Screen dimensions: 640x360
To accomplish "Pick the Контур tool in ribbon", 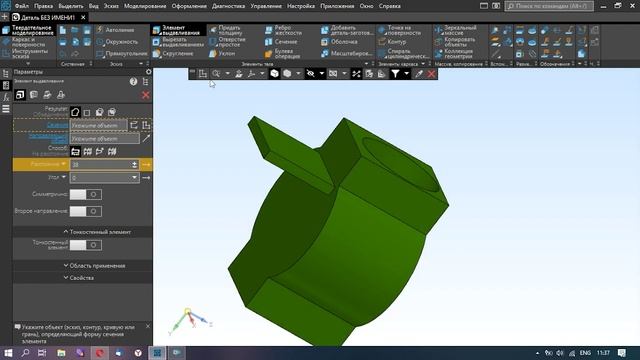I will [392, 42].
